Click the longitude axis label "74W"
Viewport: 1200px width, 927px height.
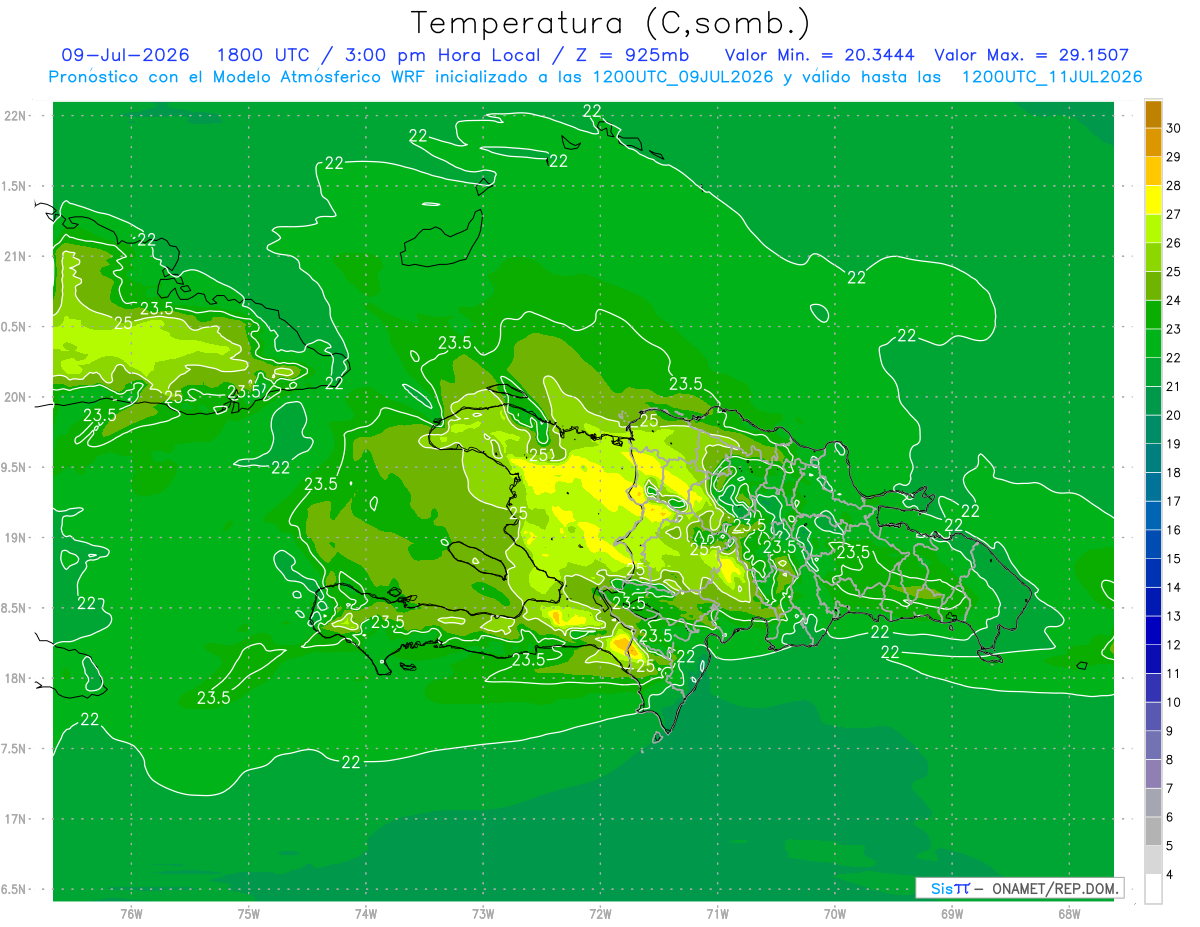pyautogui.click(x=366, y=913)
